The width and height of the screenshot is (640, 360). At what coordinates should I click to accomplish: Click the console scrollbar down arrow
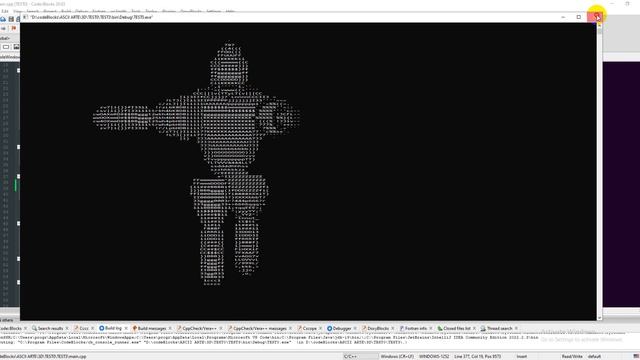(600, 318)
